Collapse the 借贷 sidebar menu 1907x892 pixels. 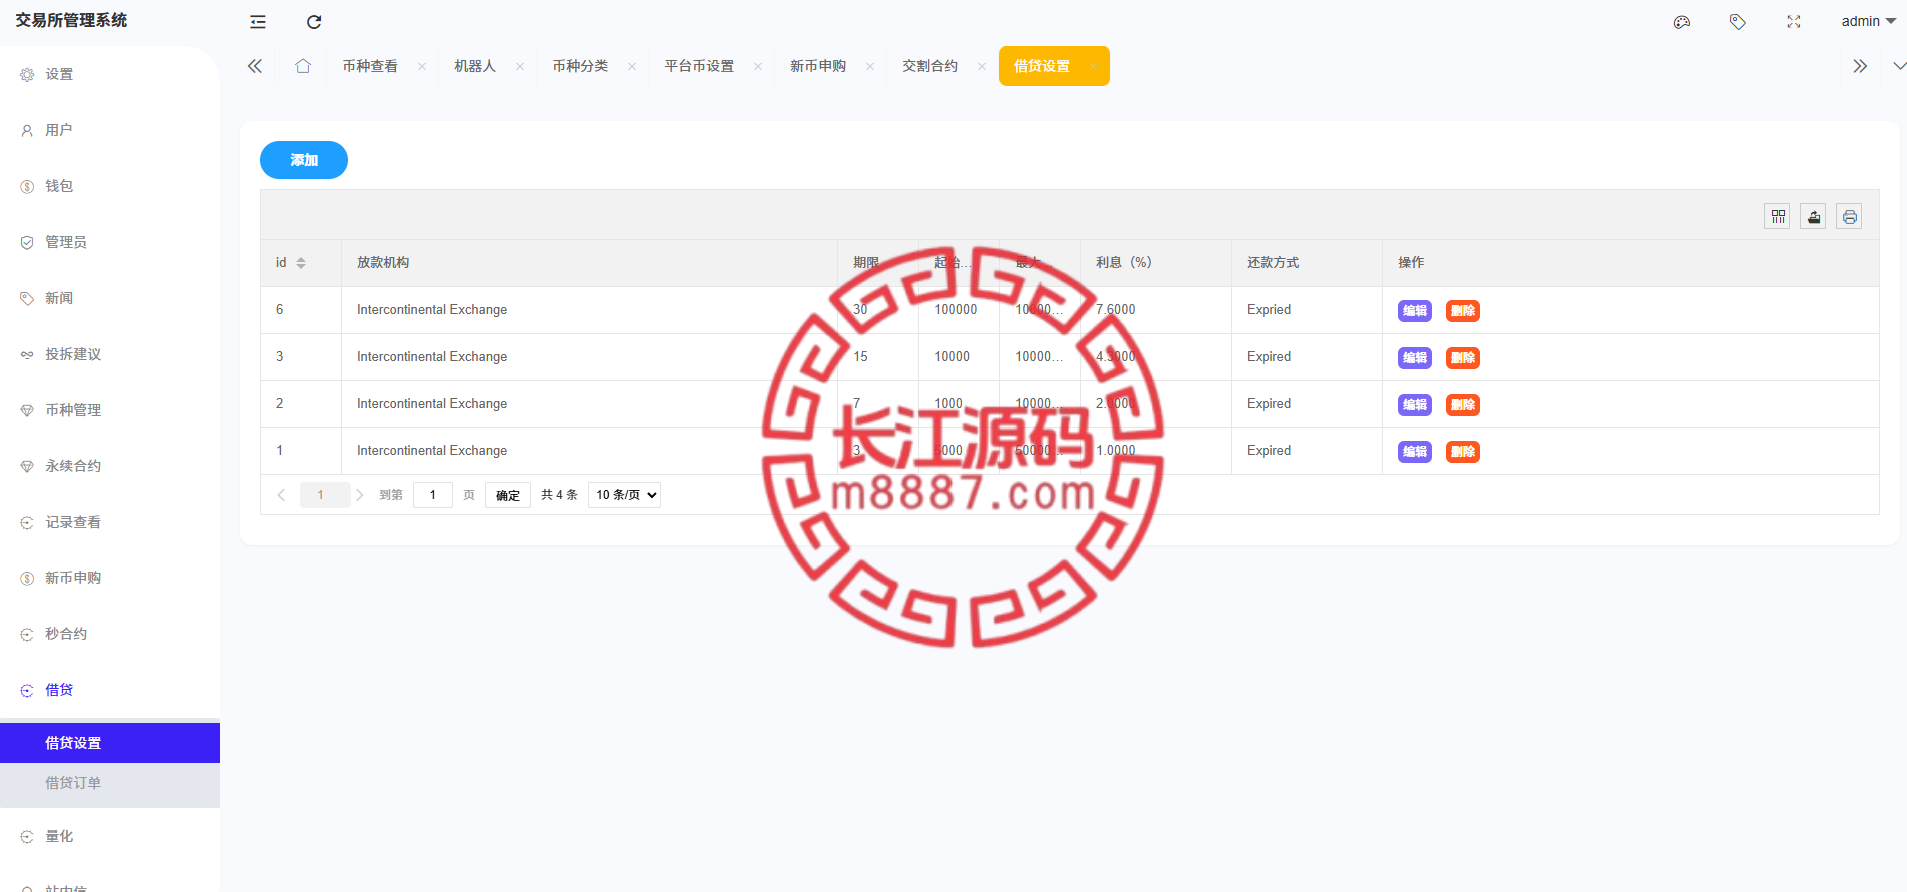click(110, 690)
